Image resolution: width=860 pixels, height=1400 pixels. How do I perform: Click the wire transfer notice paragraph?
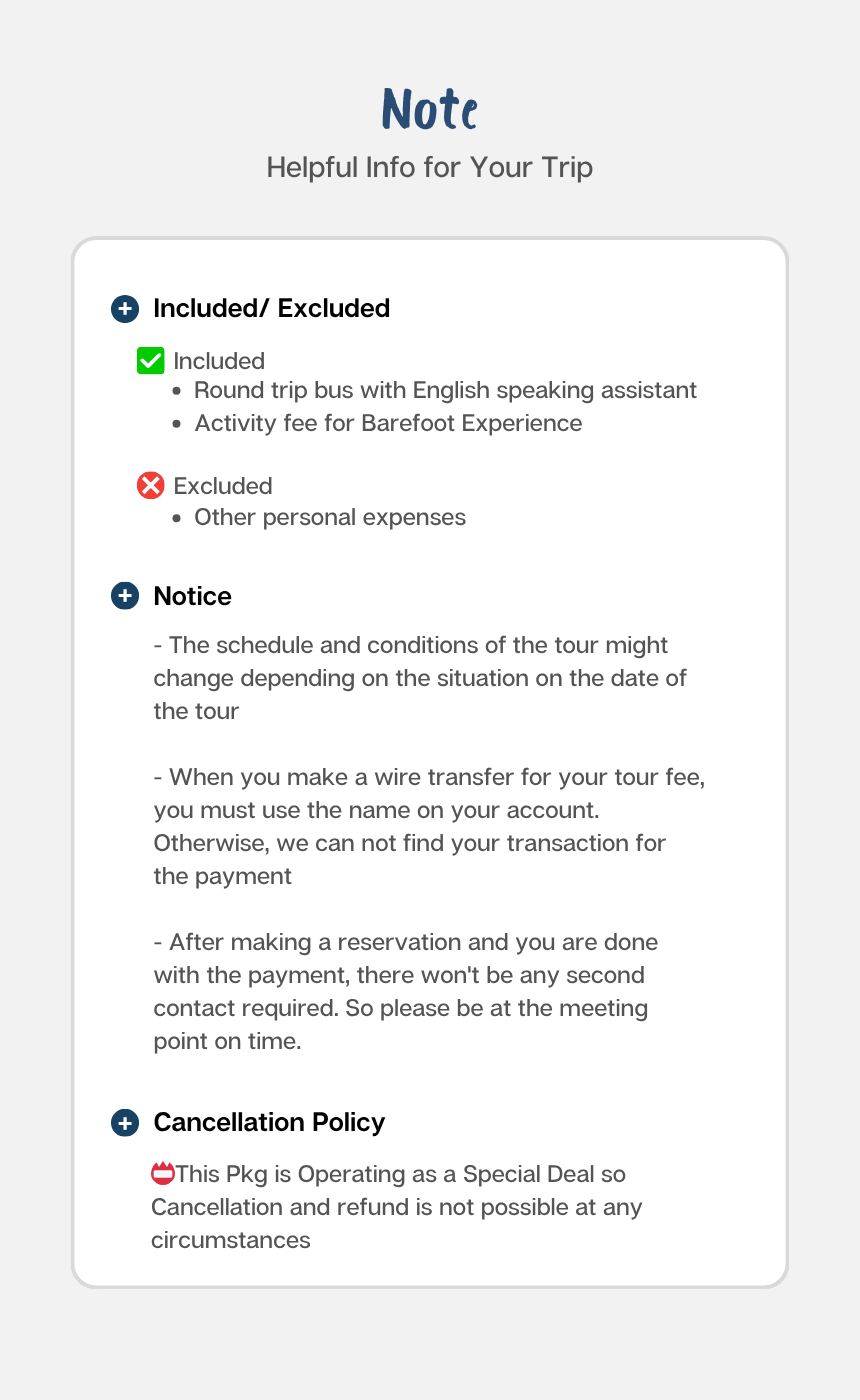(x=428, y=826)
